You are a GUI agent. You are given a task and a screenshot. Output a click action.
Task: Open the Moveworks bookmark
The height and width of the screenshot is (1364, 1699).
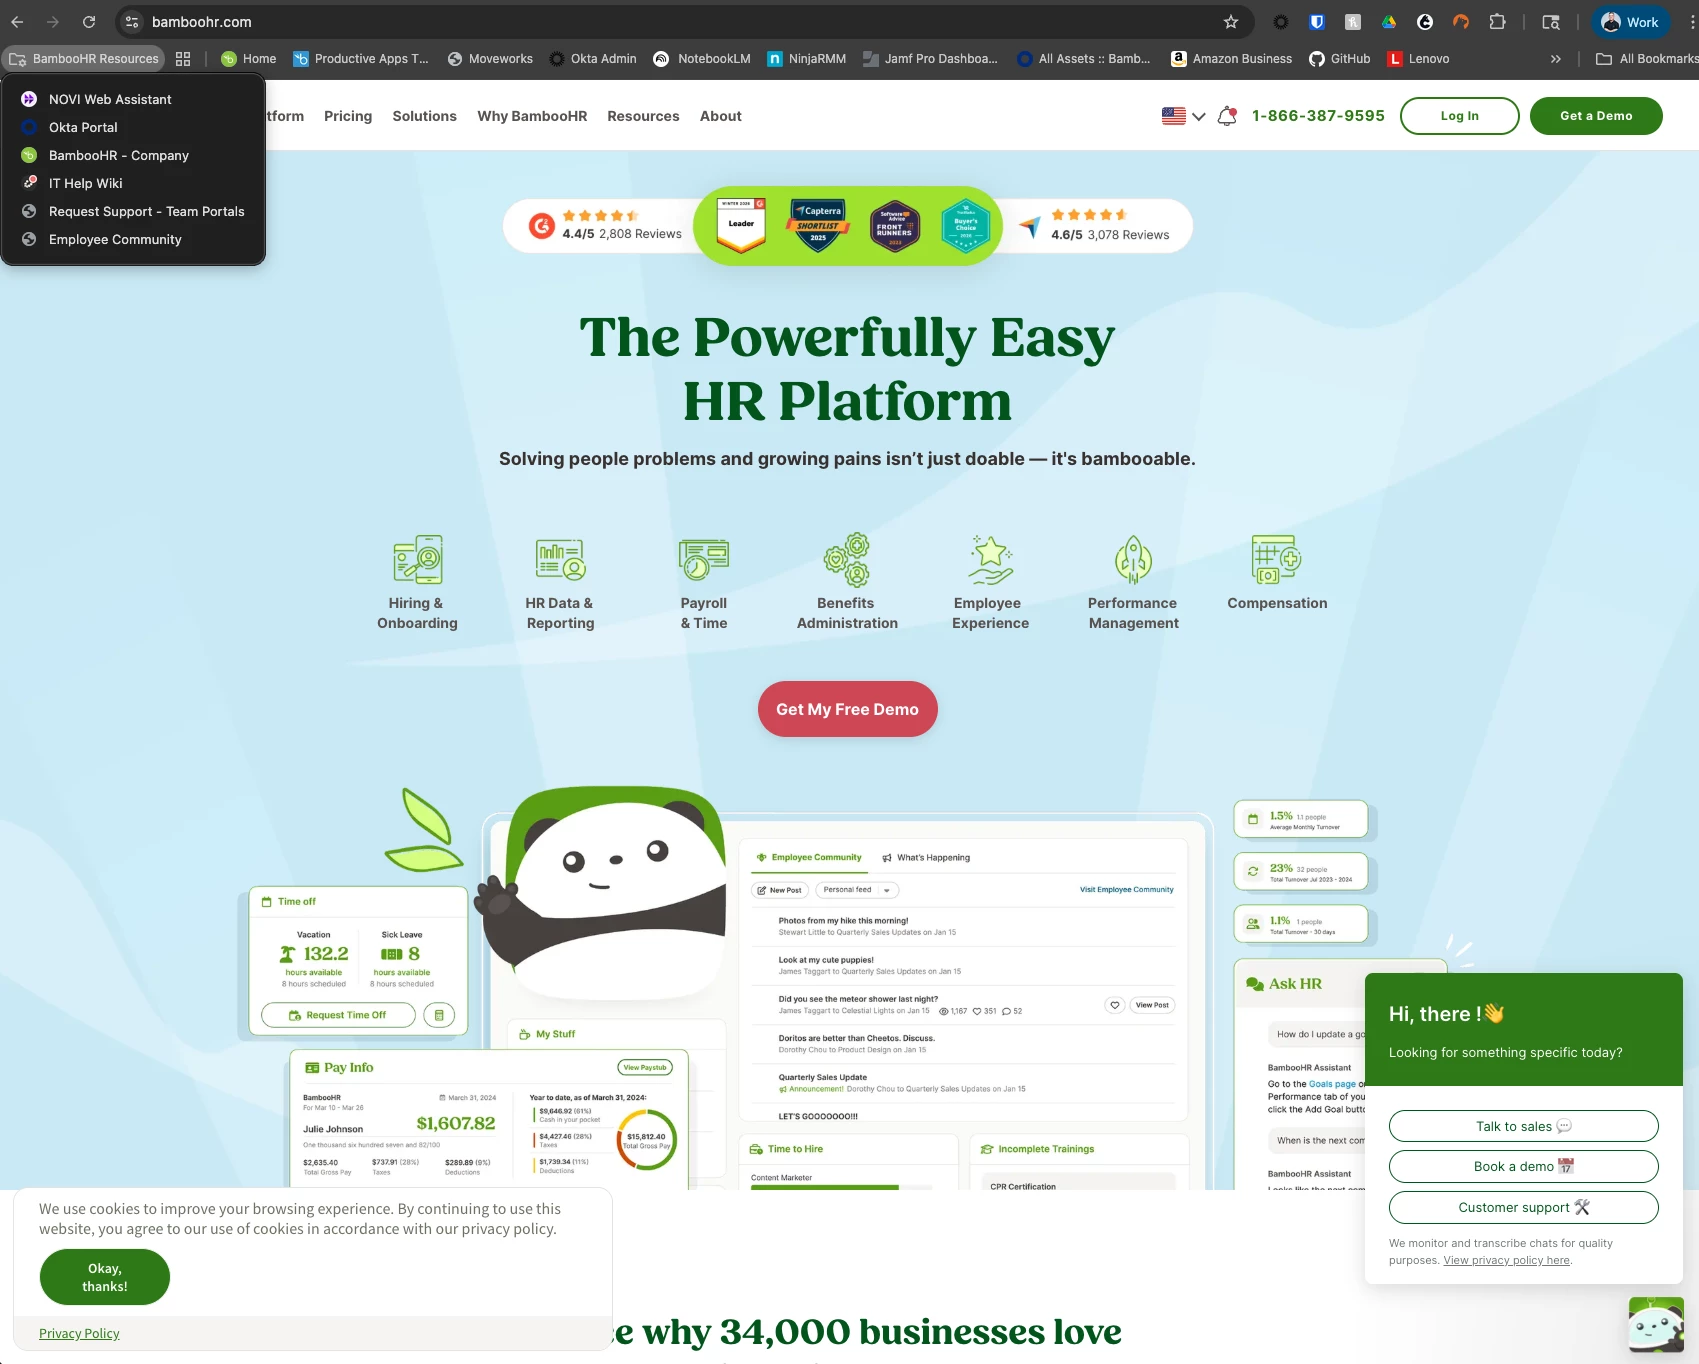(490, 59)
